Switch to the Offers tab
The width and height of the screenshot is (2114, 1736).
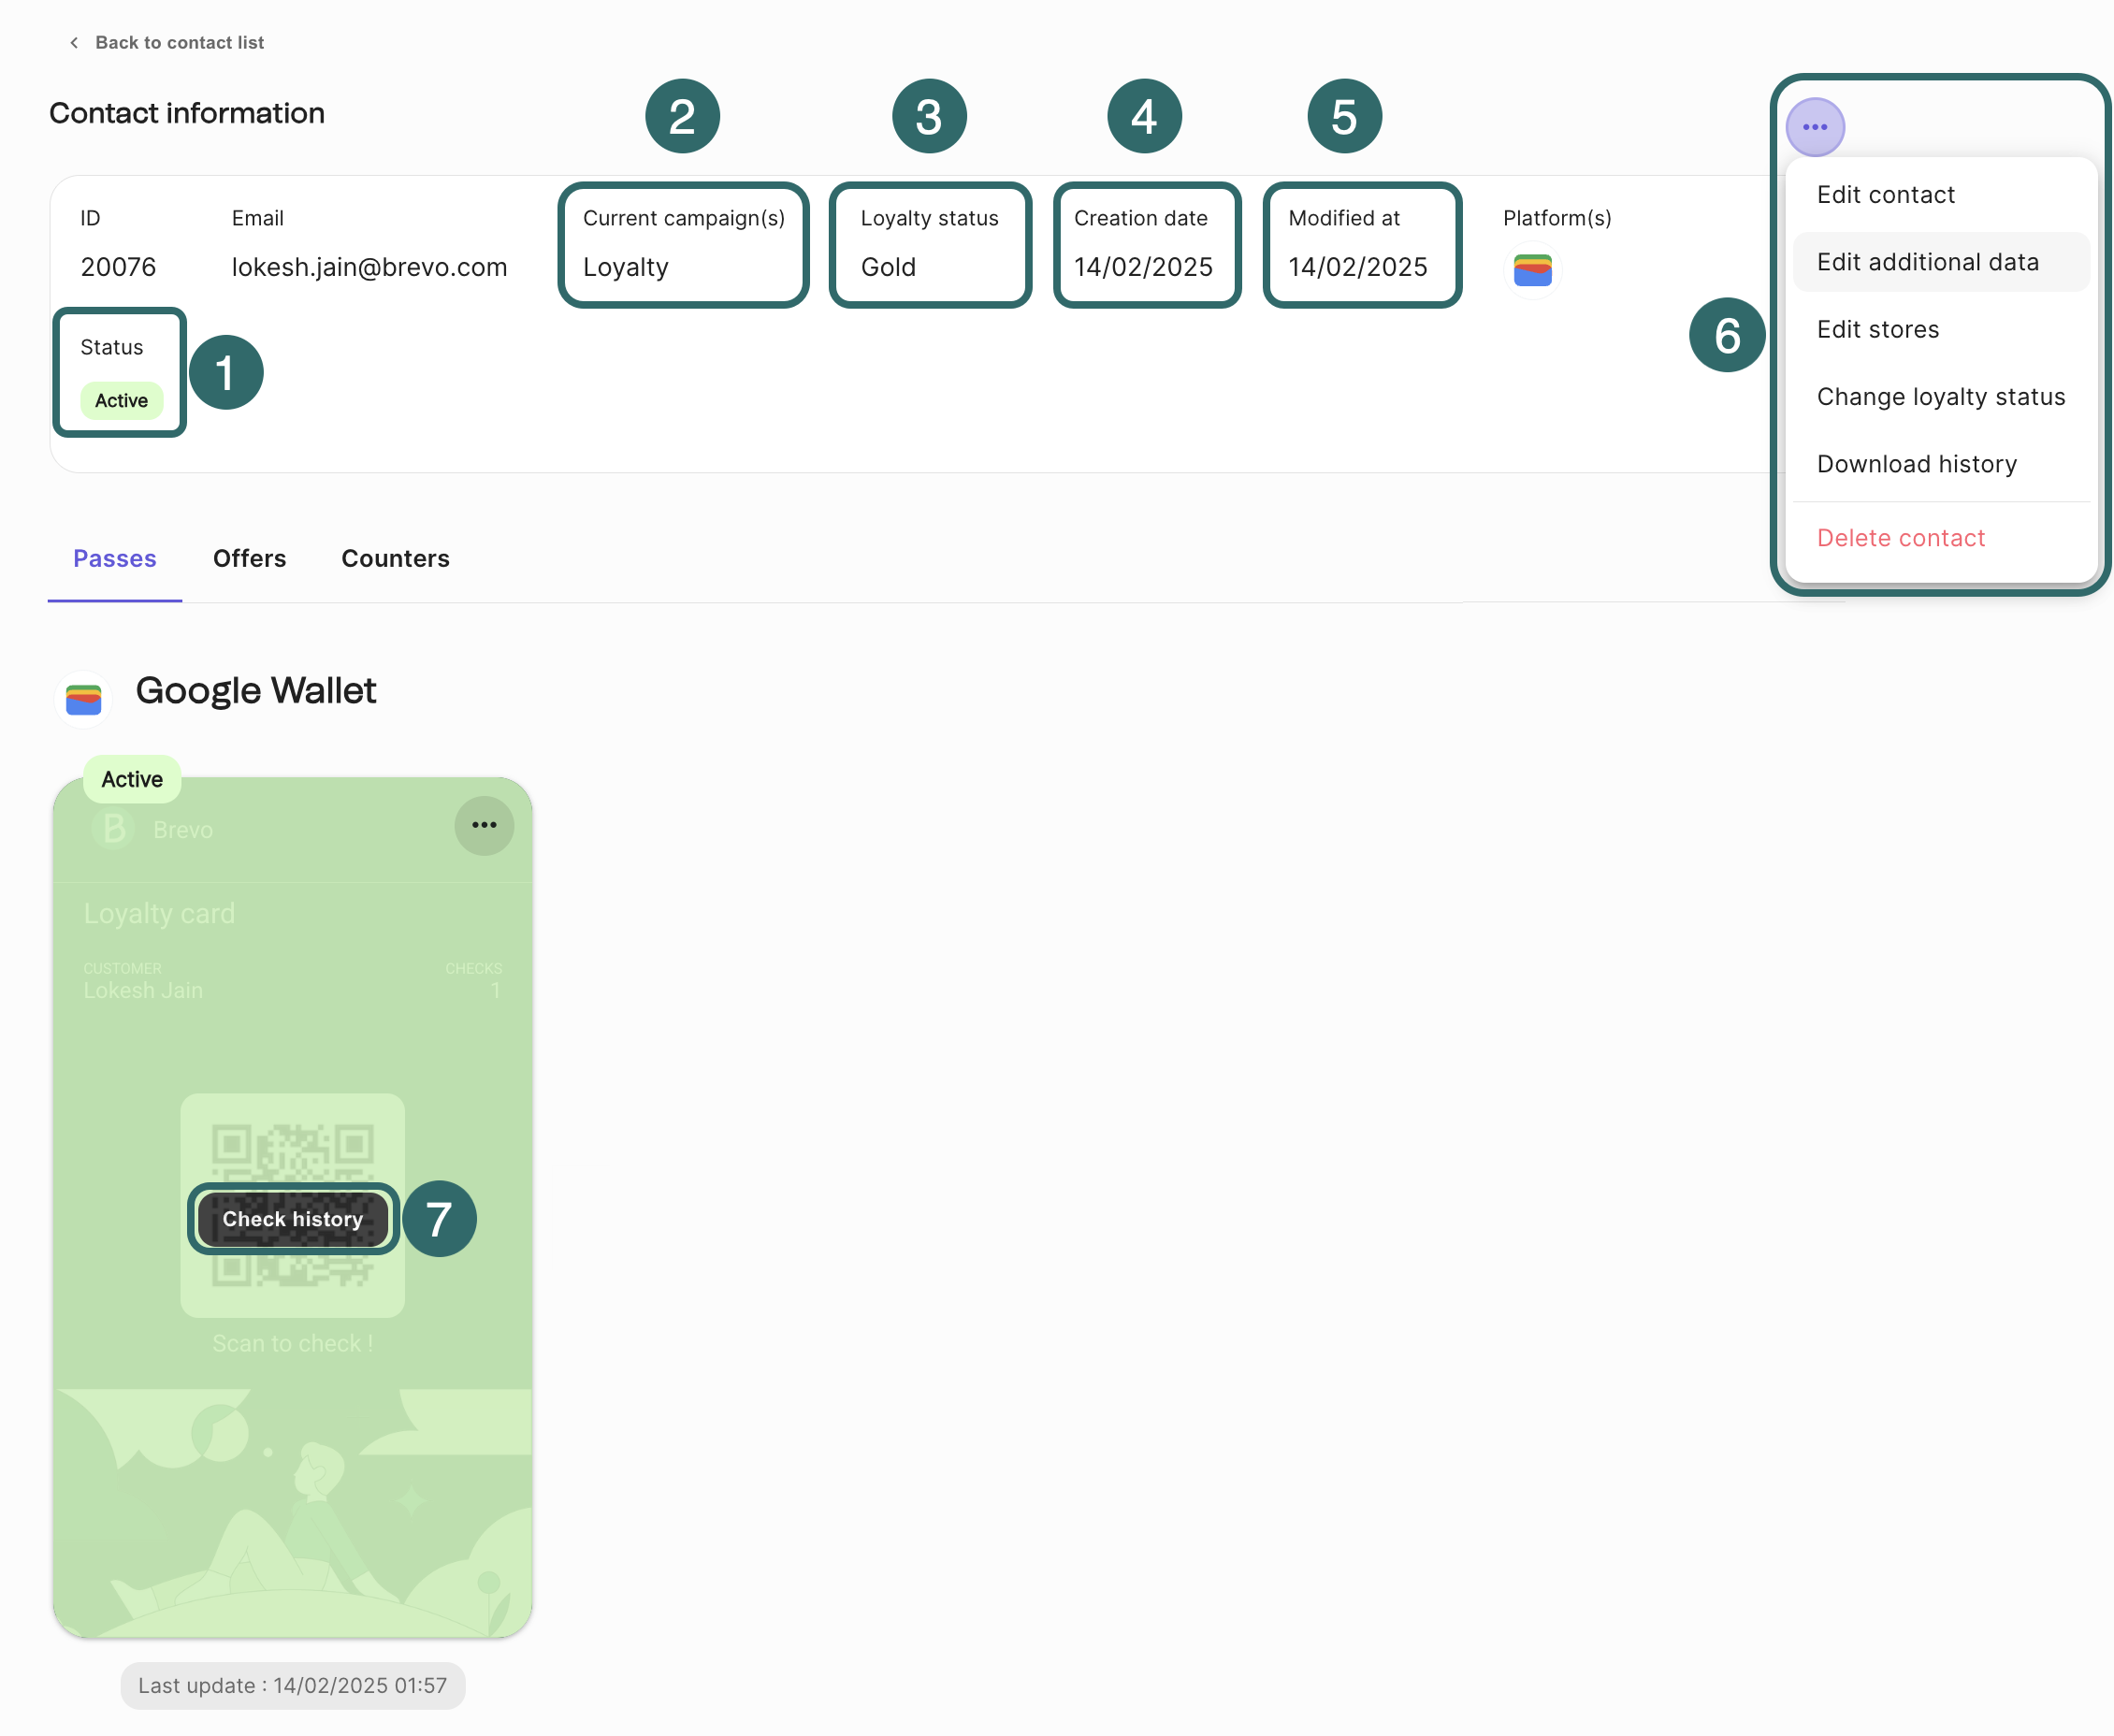[249, 558]
